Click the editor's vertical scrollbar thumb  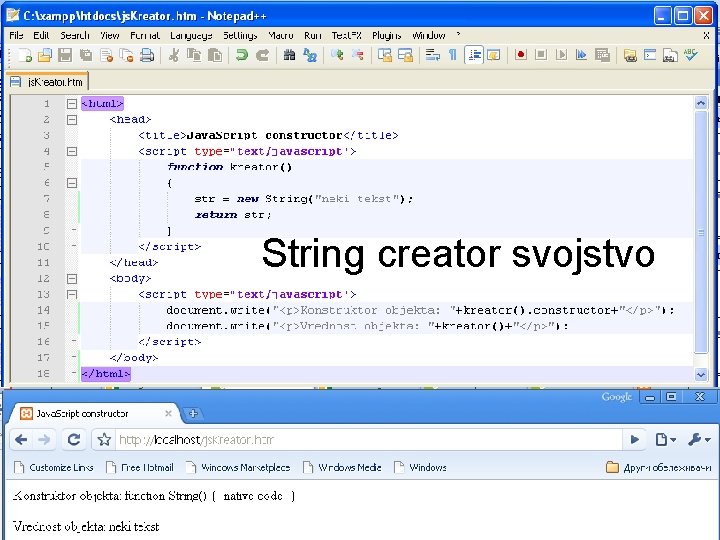click(701, 232)
